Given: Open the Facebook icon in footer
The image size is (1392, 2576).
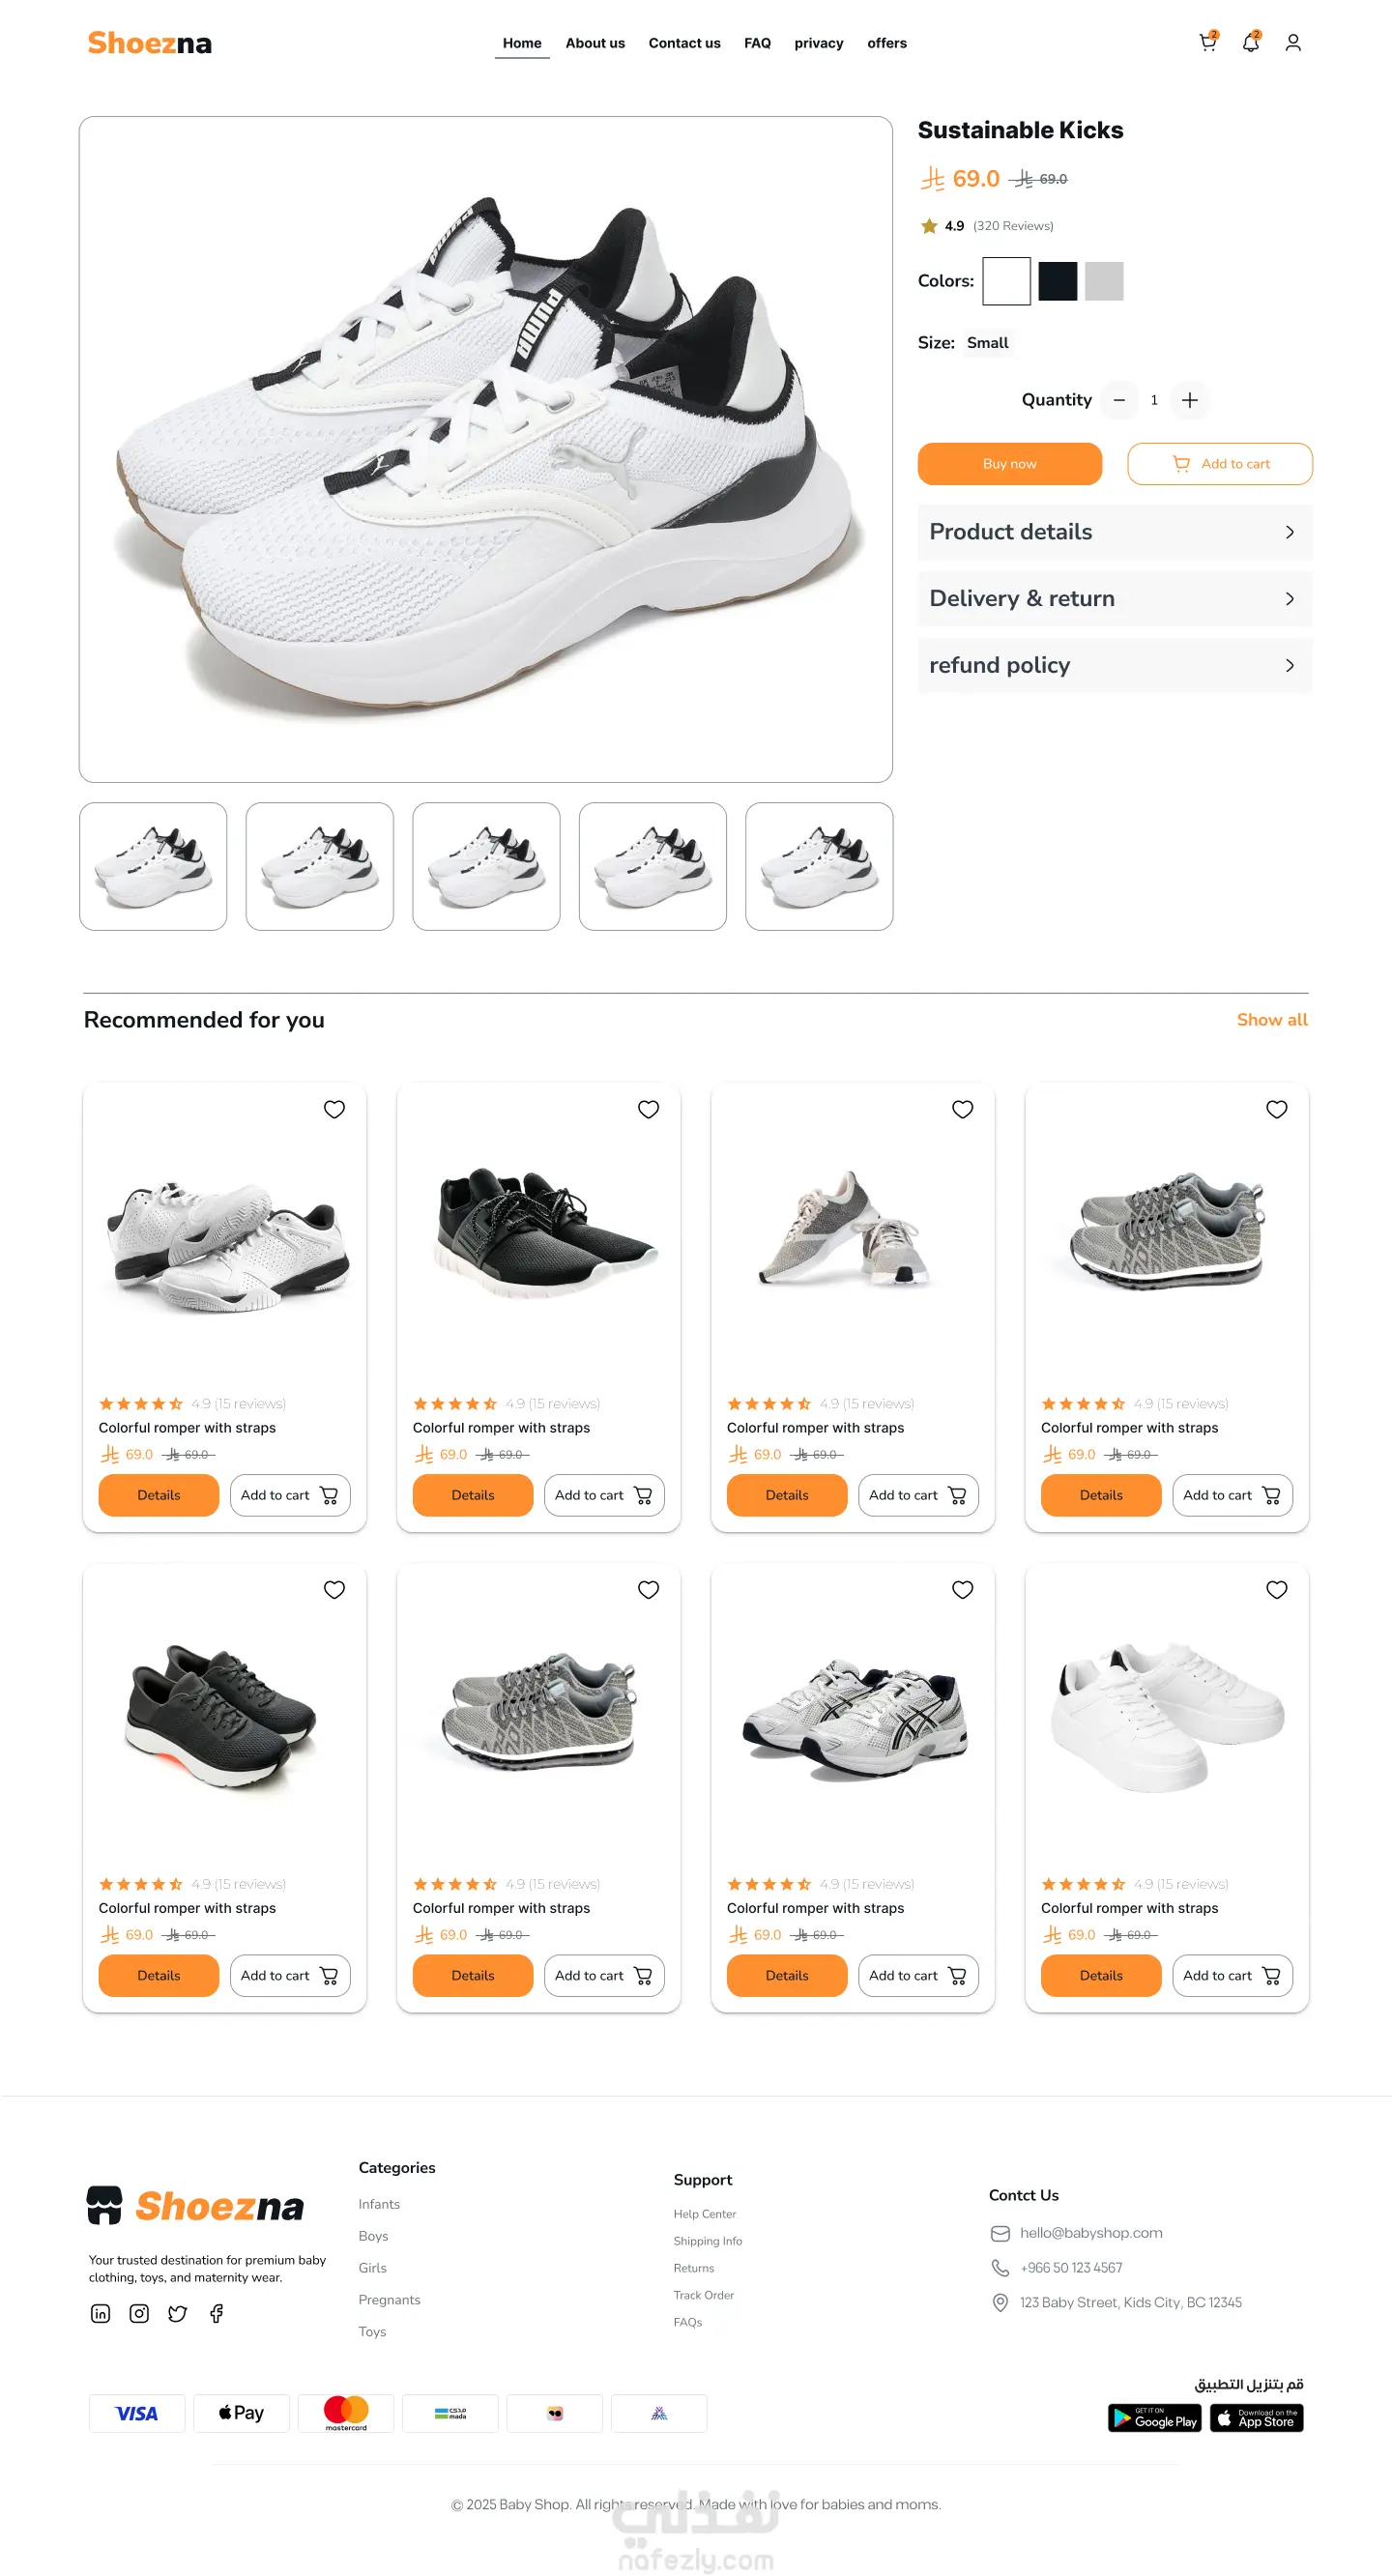Looking at the screenshot, I should [x=216, y=2313].
